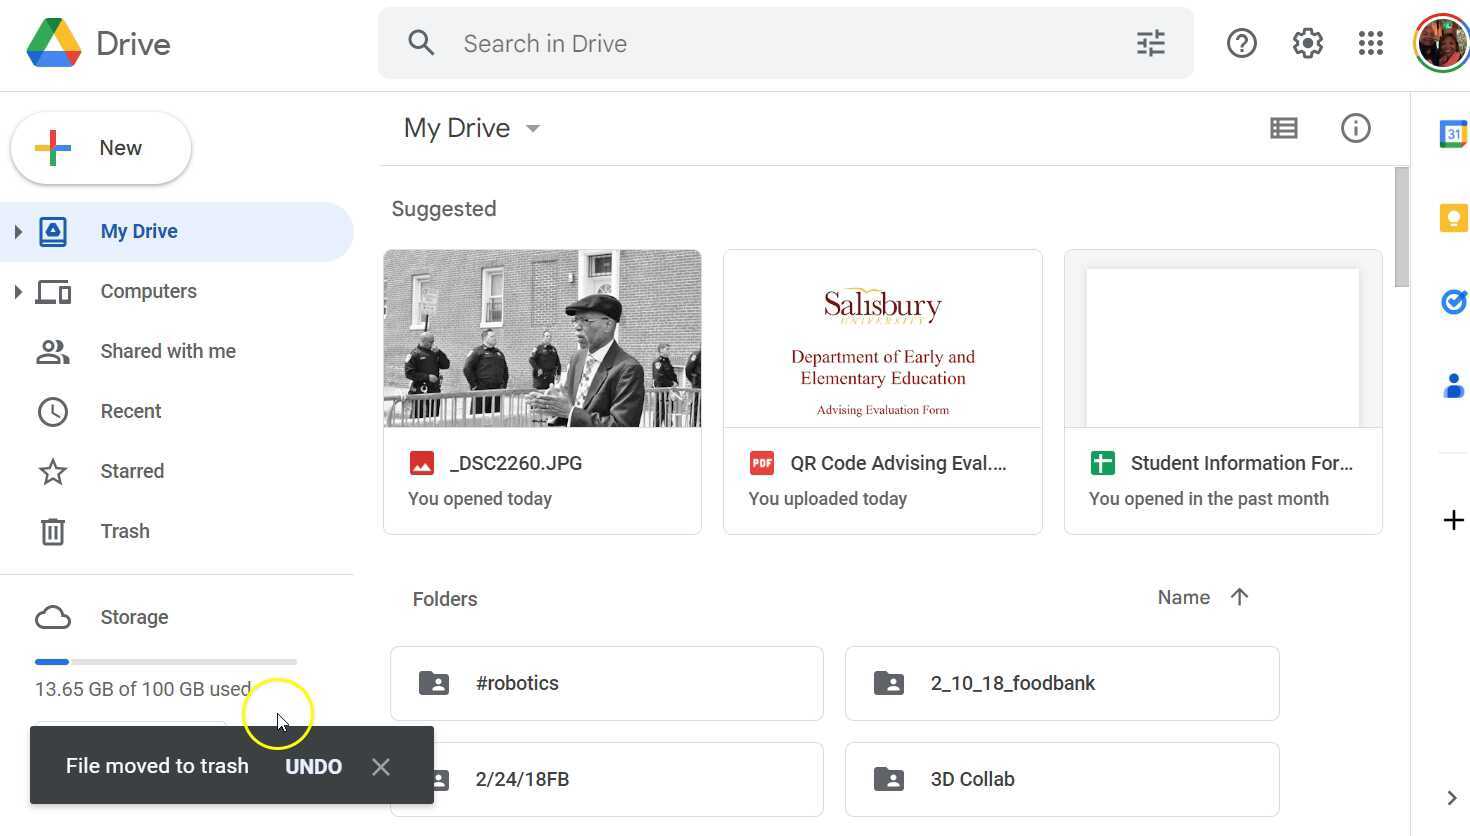Open the _DSC2260.JPG thumbnail
Viewport: 1470px width, 836px height.
click(542, 339)
